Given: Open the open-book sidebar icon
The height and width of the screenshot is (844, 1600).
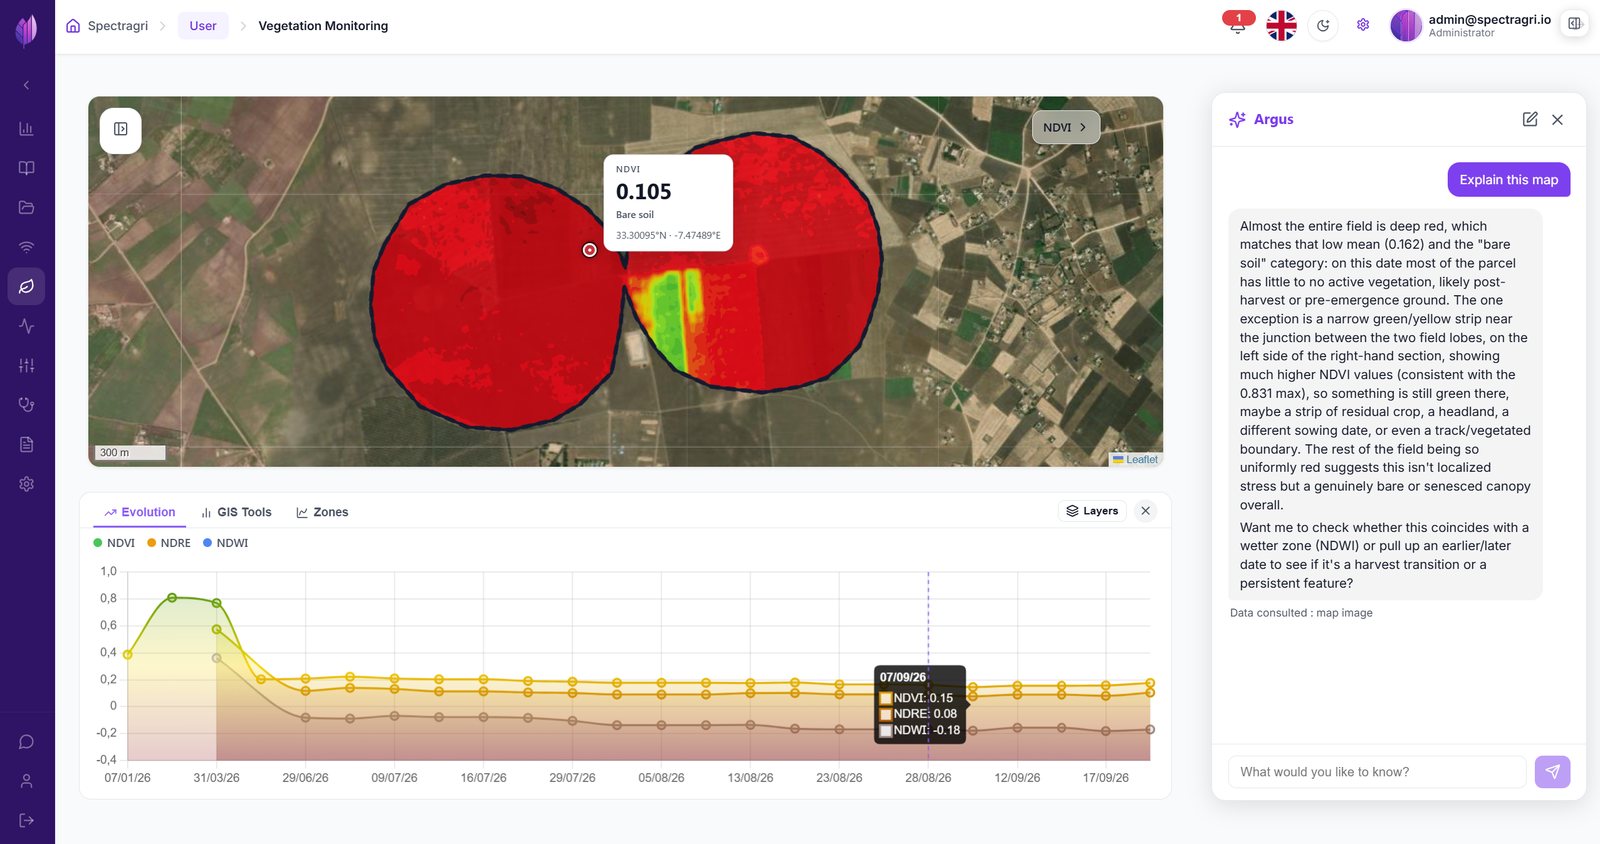Looking at the screenshot, I should [x=27, y=168].
